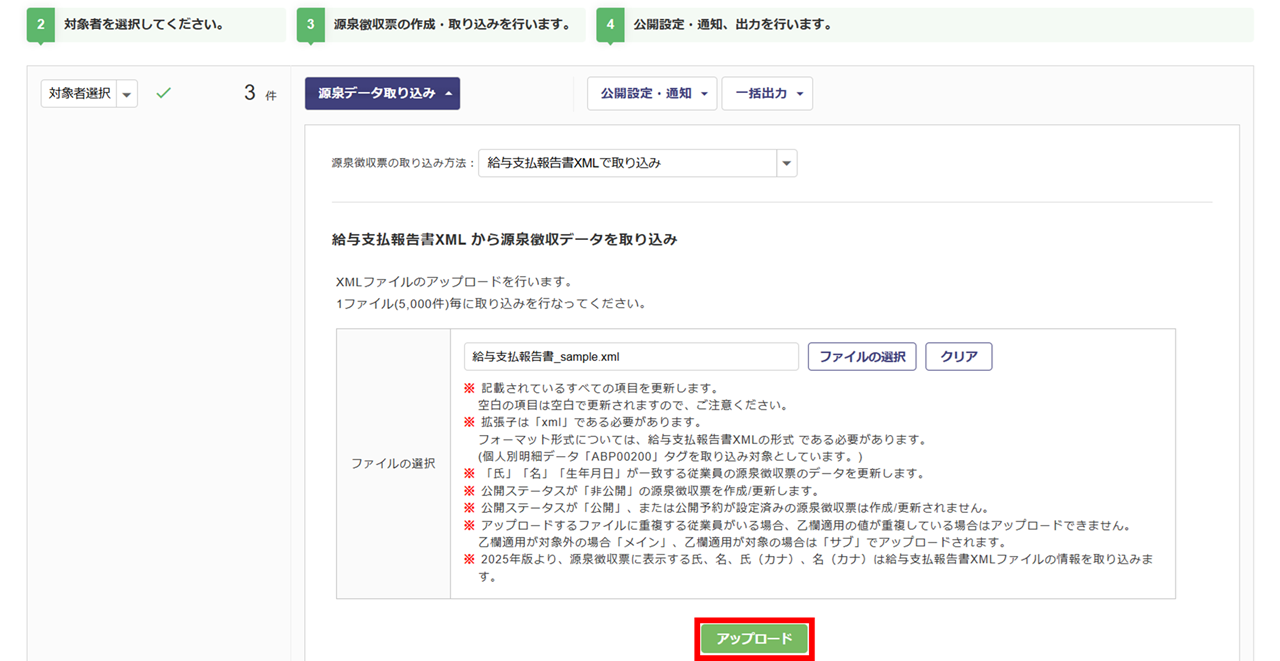Click the green step 4 number badge
The width and height of the screenshot is (1280, 661).
[x=610, y=25]
